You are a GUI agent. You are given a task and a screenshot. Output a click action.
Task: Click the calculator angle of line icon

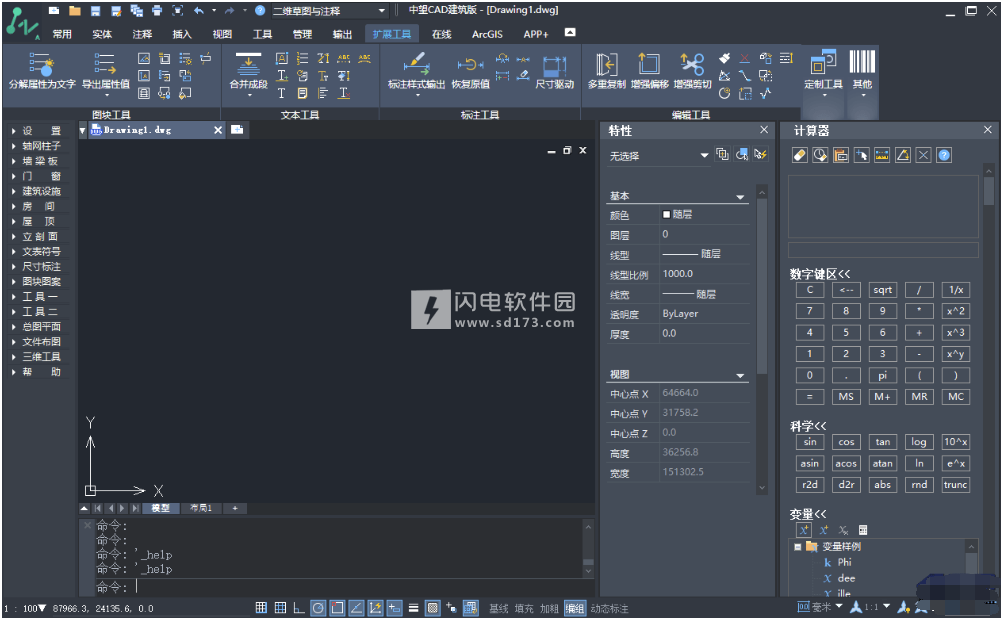pos(903,155)
